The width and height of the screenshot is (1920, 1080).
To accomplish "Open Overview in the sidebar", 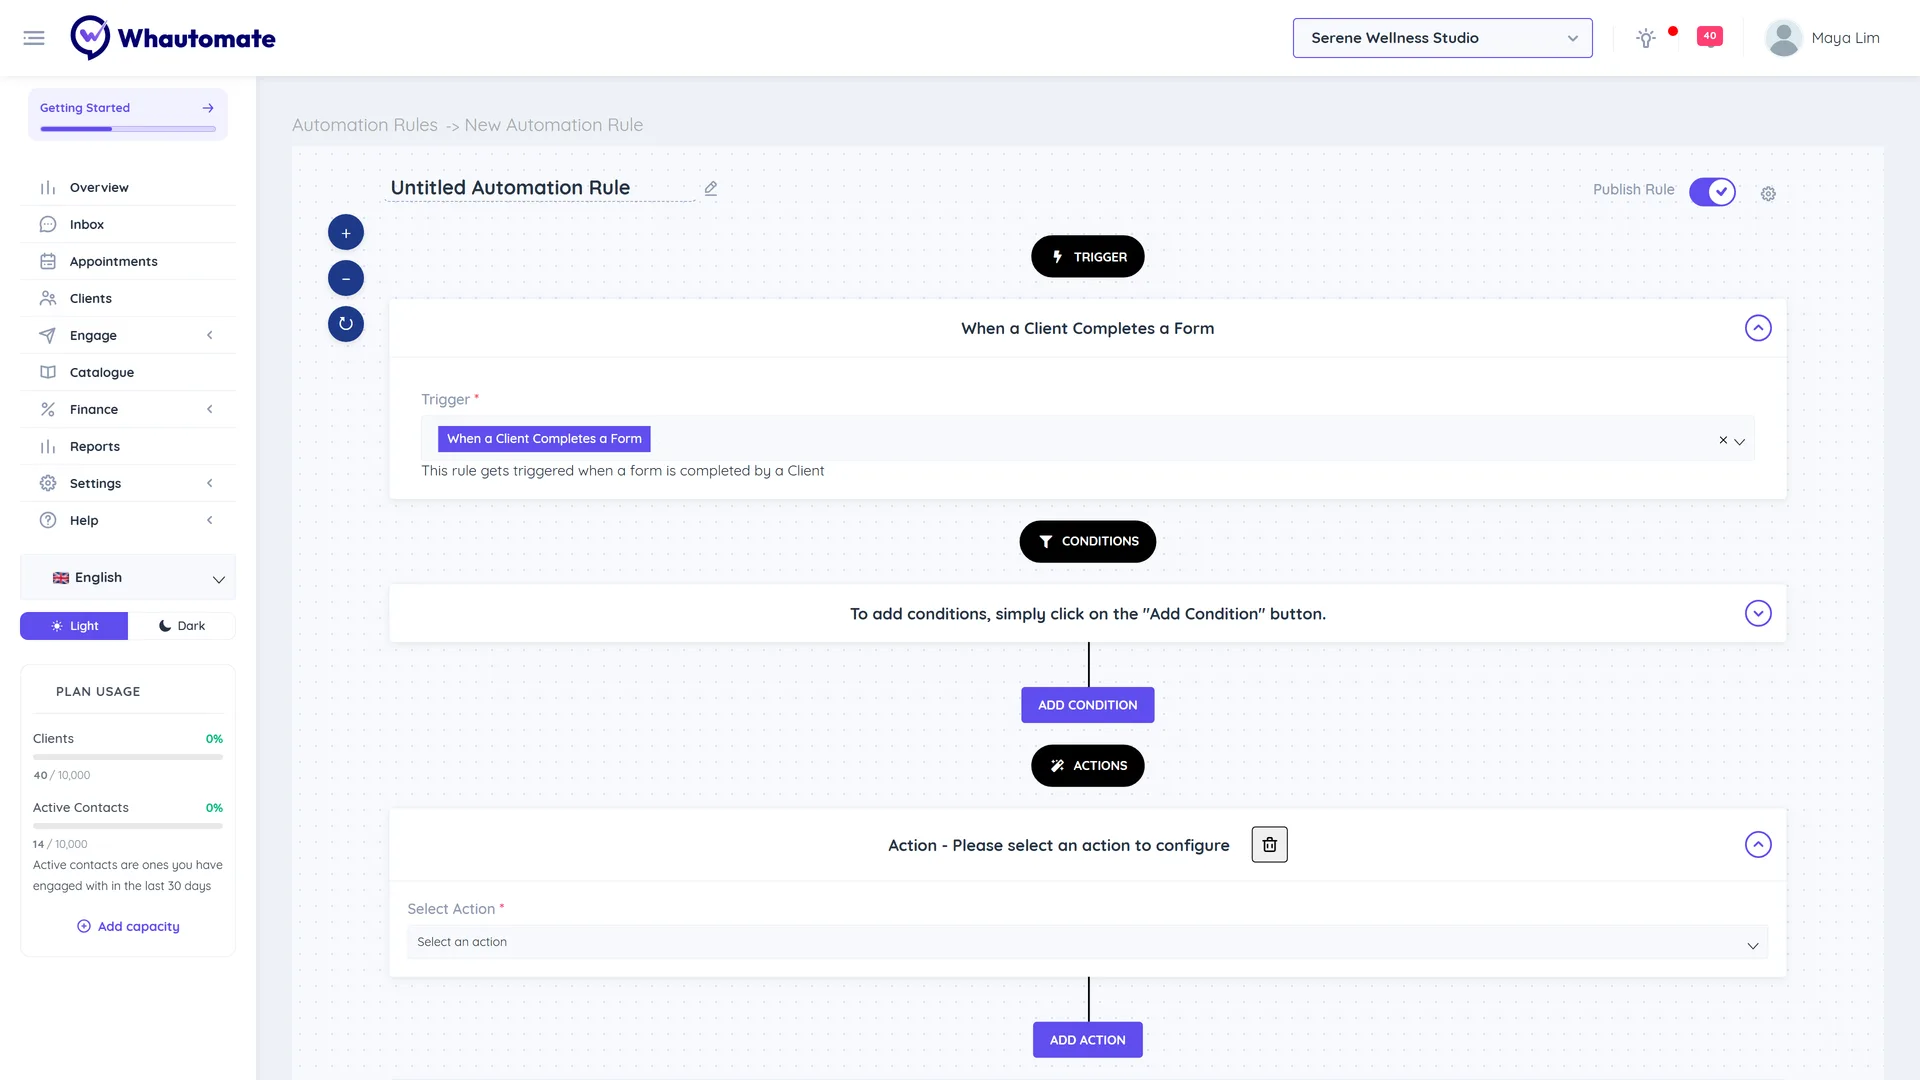I will click(x=128, y=187).
